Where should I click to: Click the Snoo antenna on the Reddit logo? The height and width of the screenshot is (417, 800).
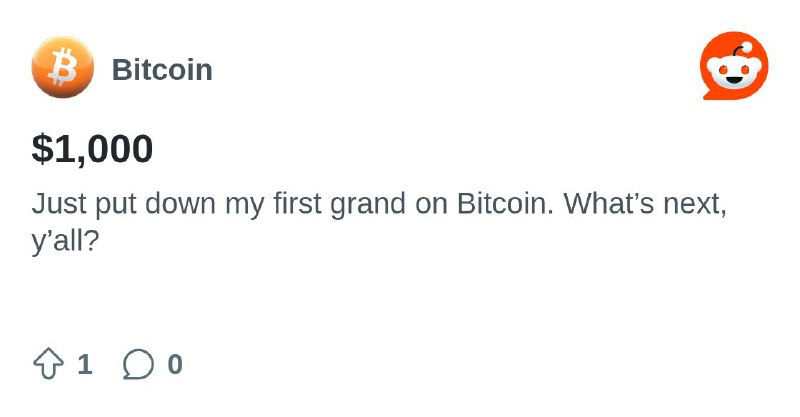tap(742, 50)
